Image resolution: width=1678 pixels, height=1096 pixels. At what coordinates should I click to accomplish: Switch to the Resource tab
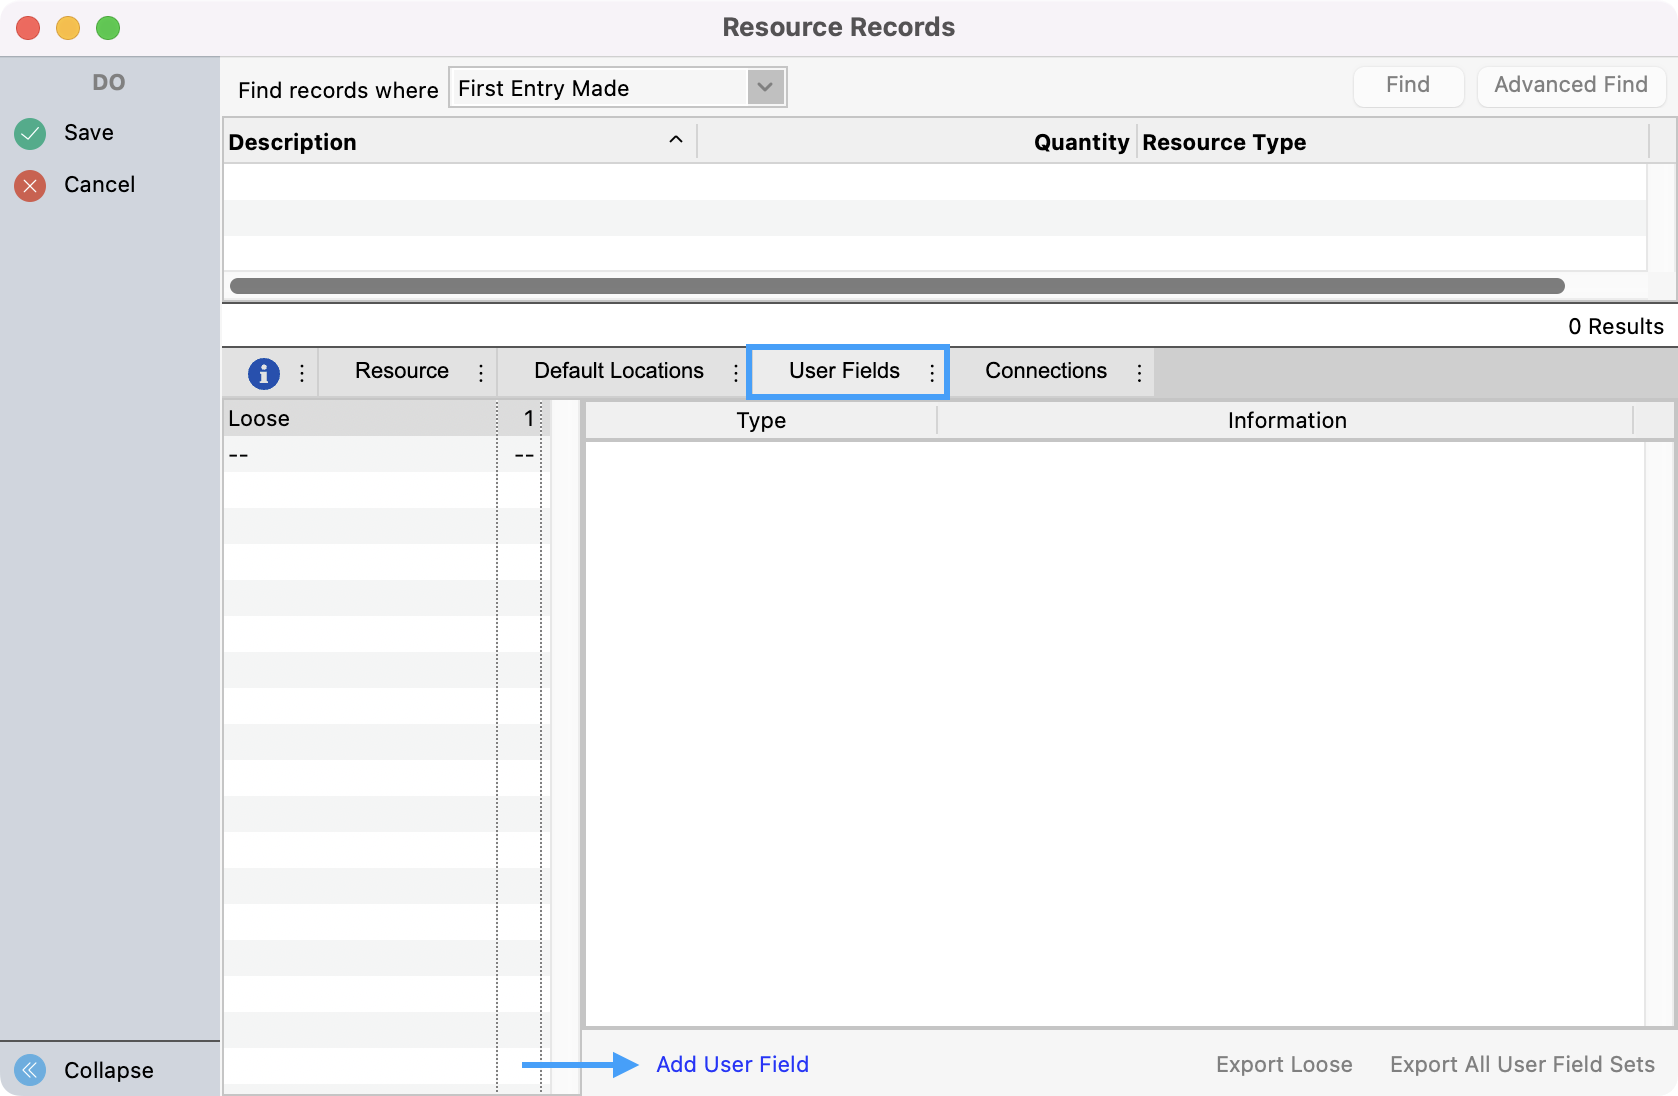[401, 371]
